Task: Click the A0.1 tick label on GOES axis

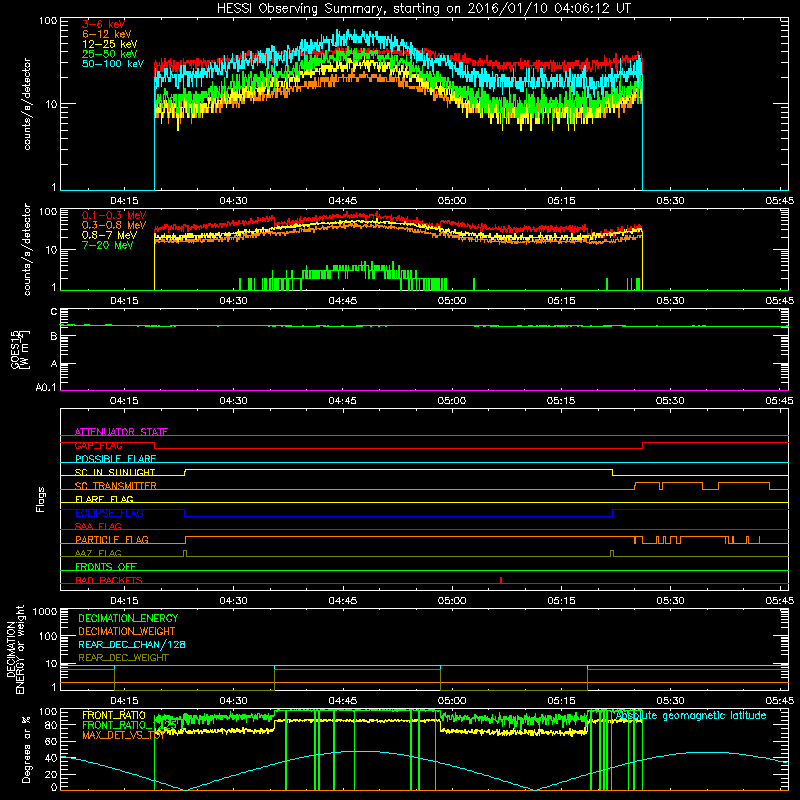Action: 46,388
